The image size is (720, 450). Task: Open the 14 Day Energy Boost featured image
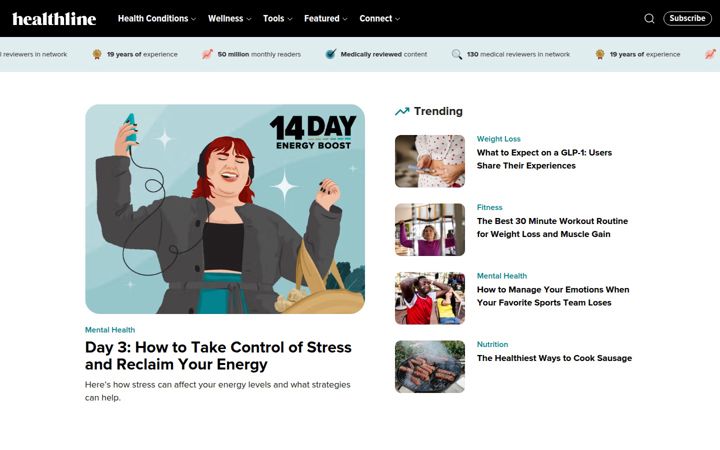(x=225, y=209)
